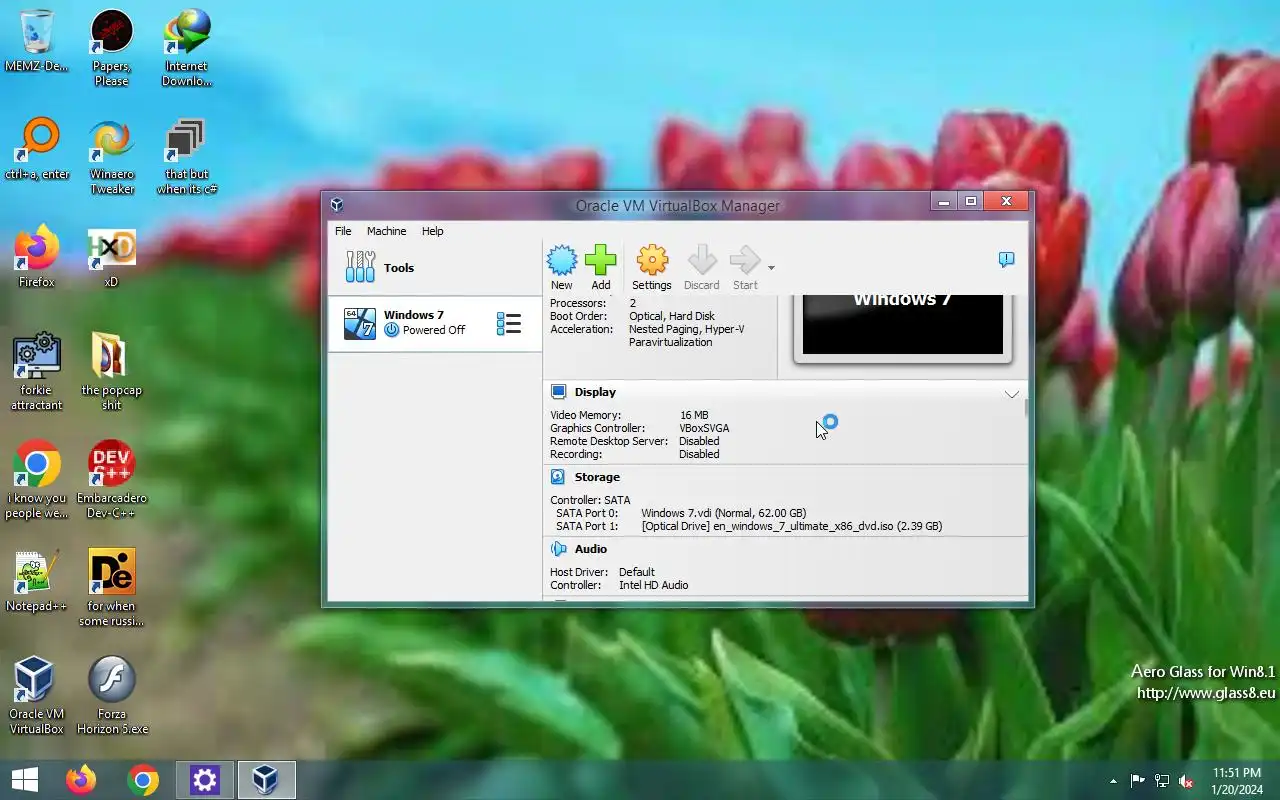Open the ctrl+a, enter desktop shortcut
The width and height of the screenshot is (1280, 800).
pyautogui.click(x=37, y=149)
